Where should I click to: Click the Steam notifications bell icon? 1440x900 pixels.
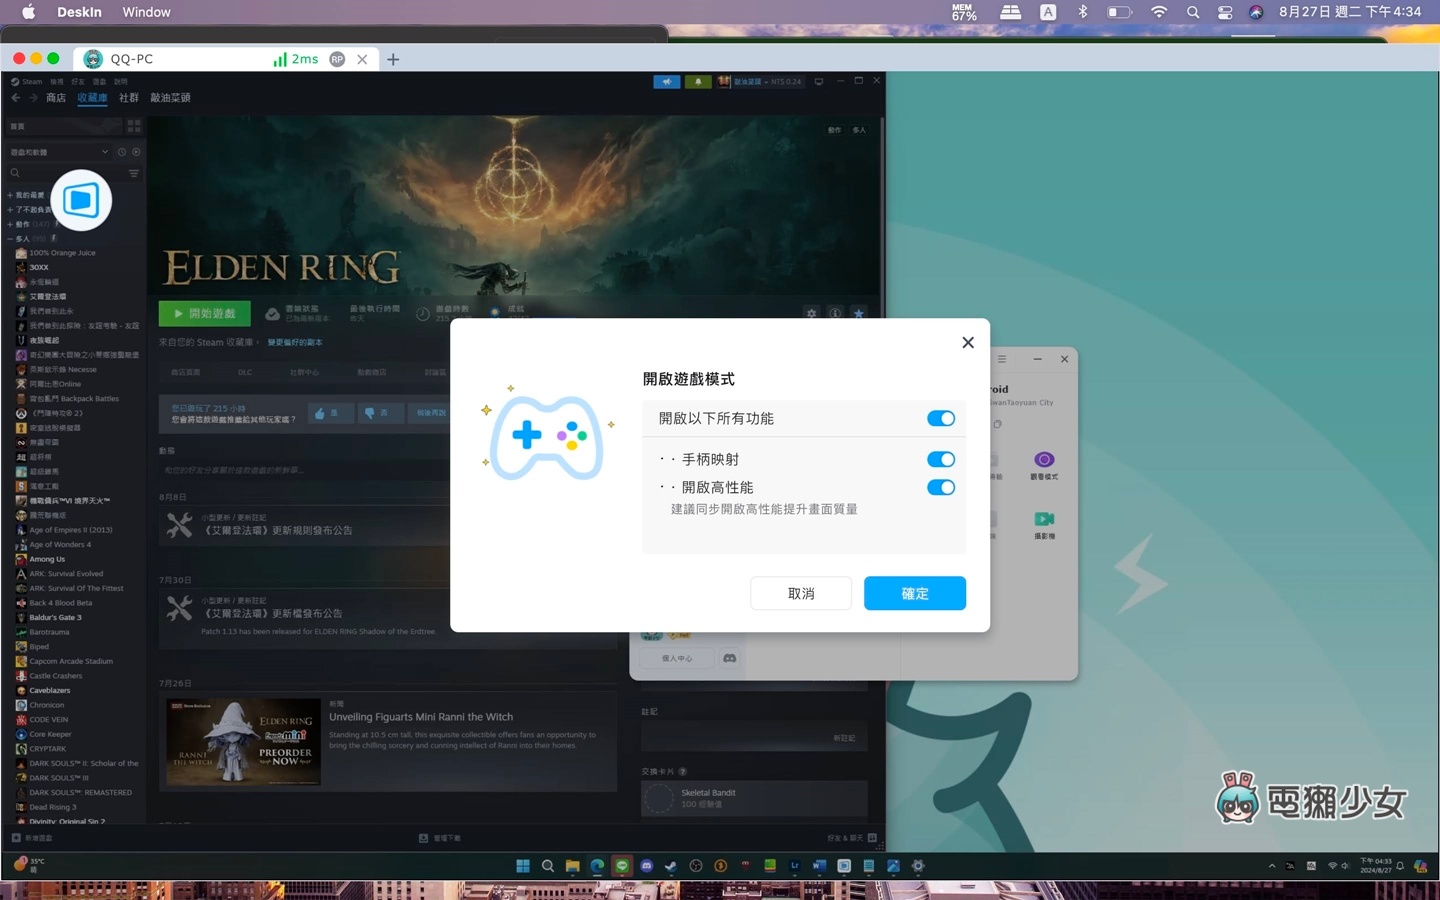click(x=698, y=81)
